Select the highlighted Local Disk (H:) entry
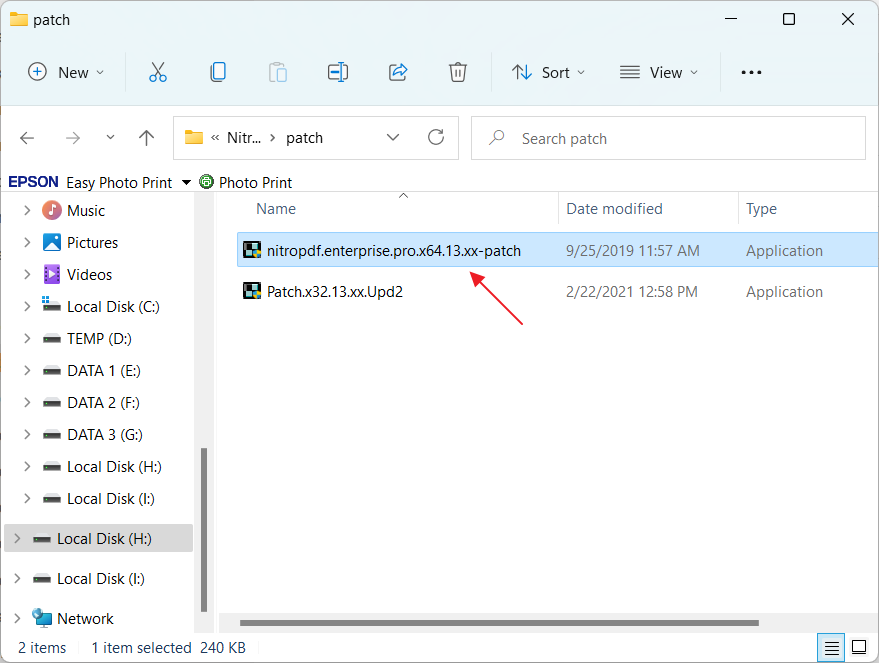Image resolution: width=879 pixels, height=663 pixels. (x=98, y=538)
